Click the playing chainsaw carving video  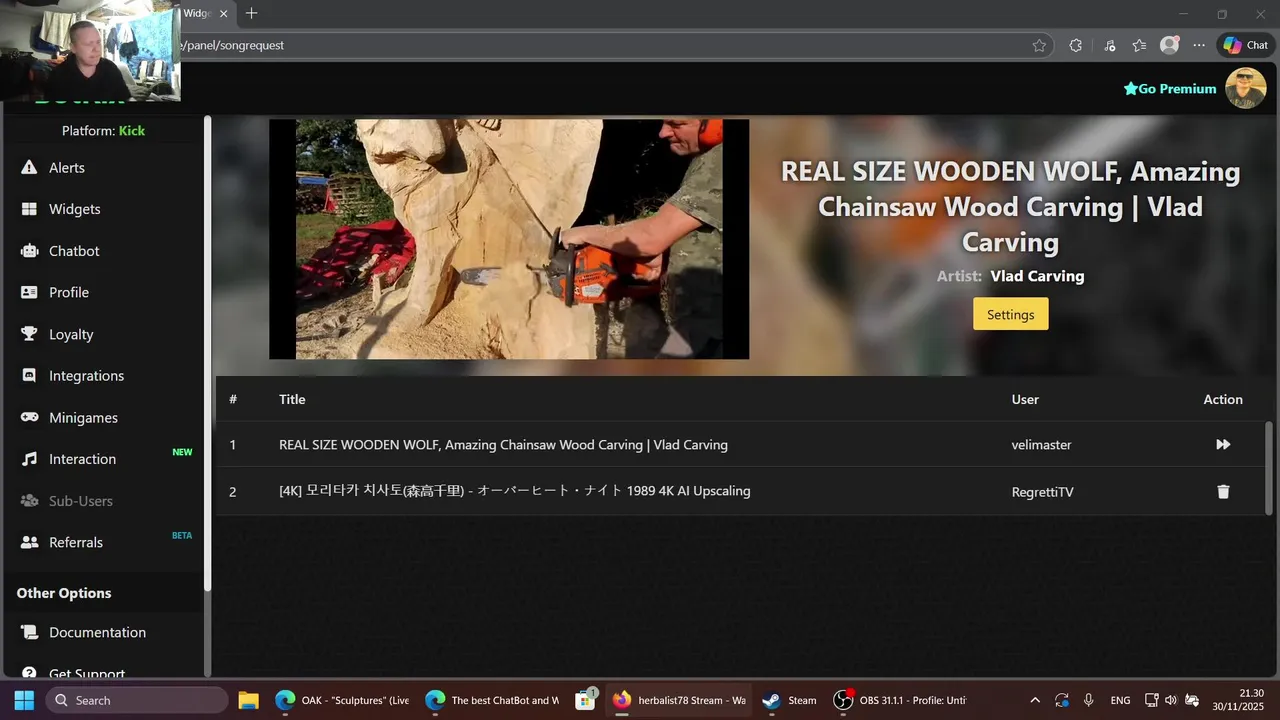click(x=509, y=239)
